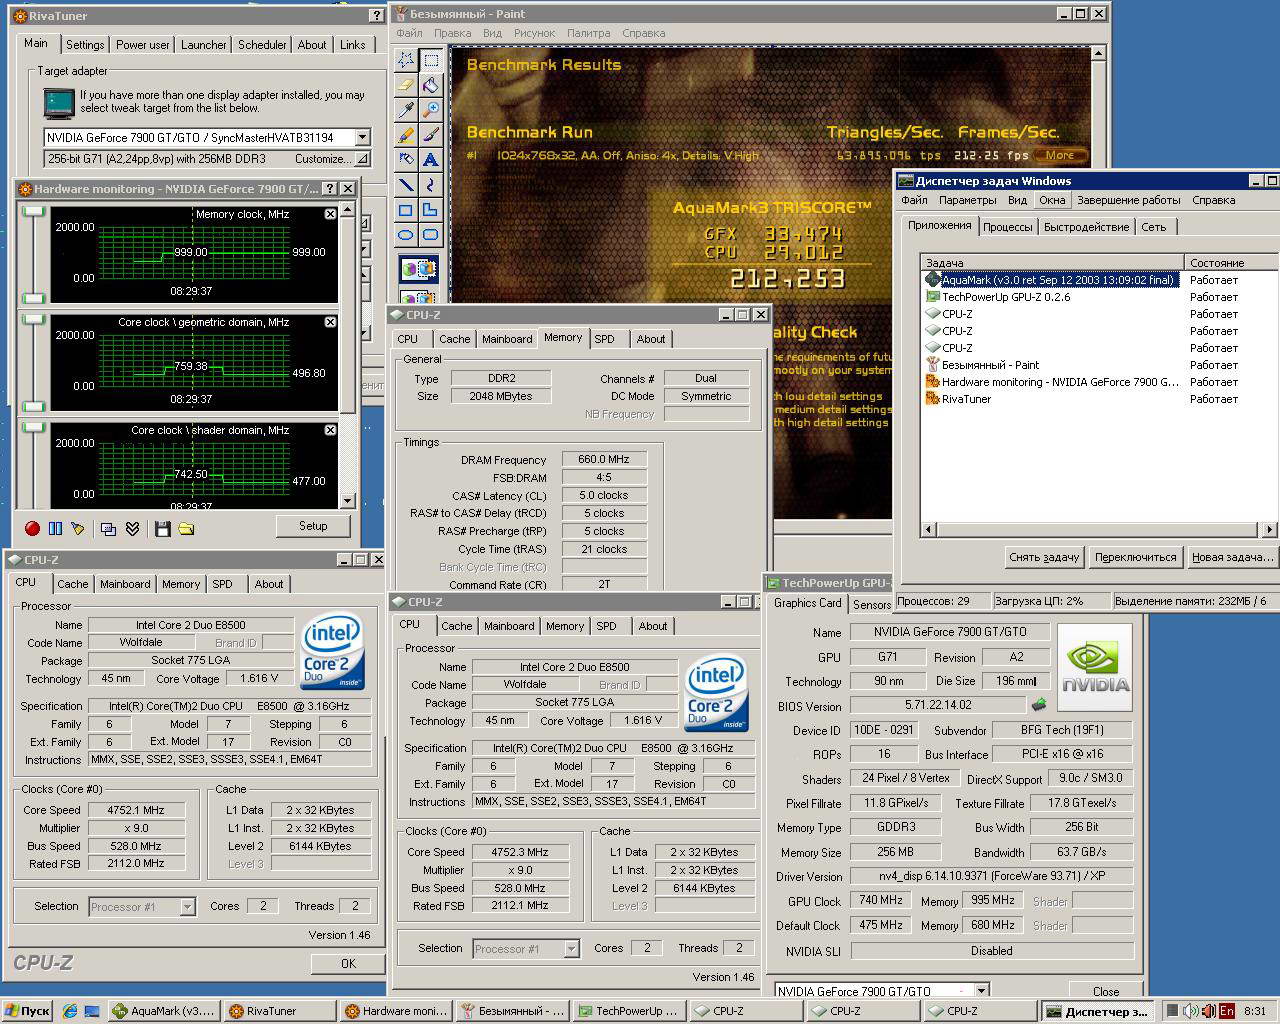
Task: Start recording with red record icon
Action: pyautogui.click(x=32, y=528)
